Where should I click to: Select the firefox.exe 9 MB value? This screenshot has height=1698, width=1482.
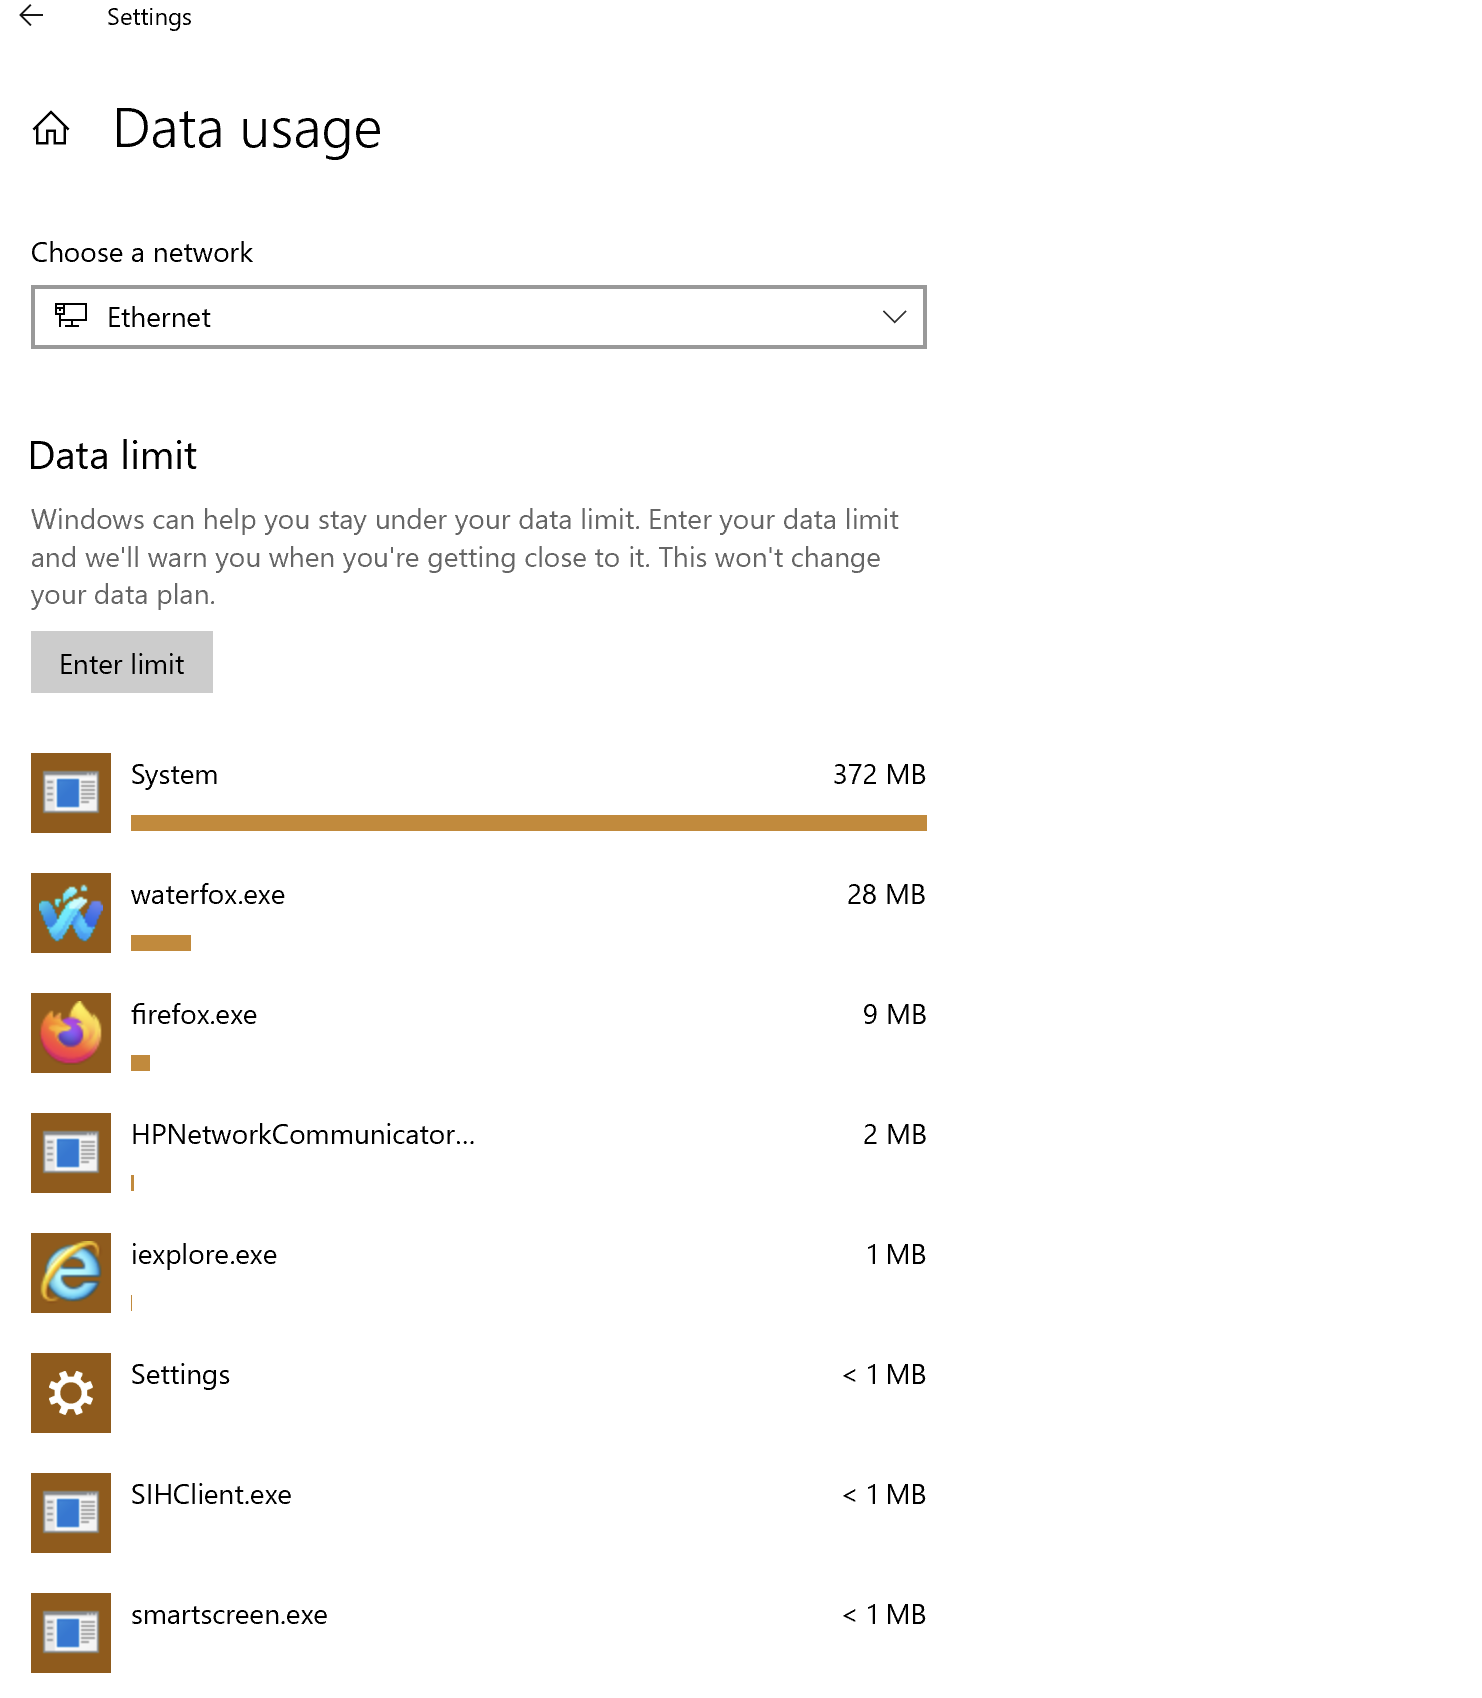coord(894,1015)
